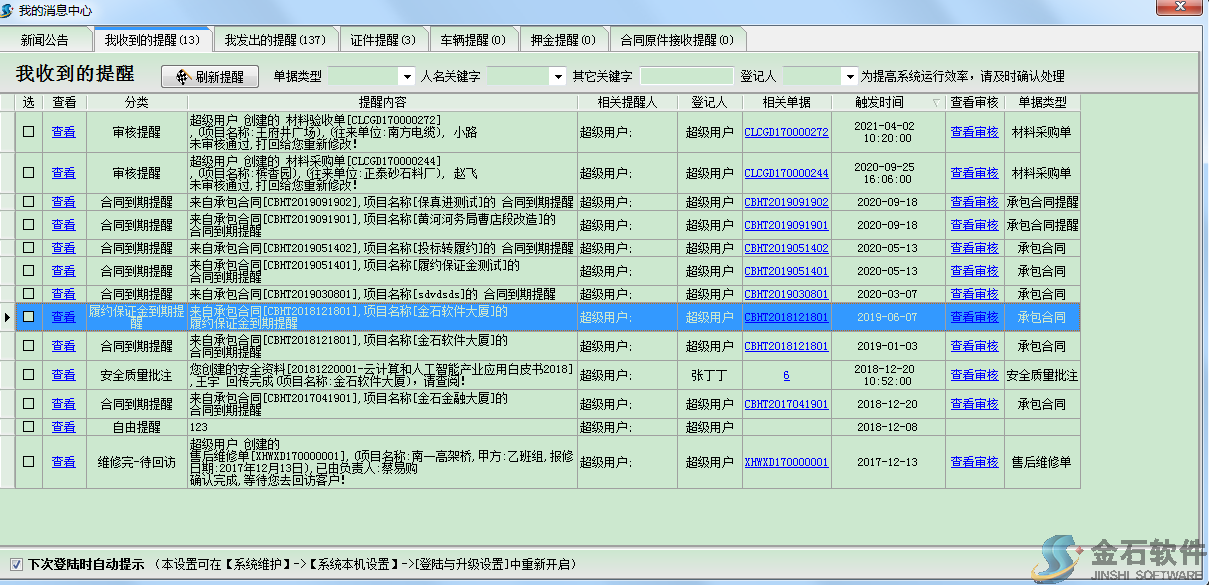This screenshot has height=585, width=1209.
Task: Click 查看审核 for the 安全质量批注 row
Action: coord(974,375)
